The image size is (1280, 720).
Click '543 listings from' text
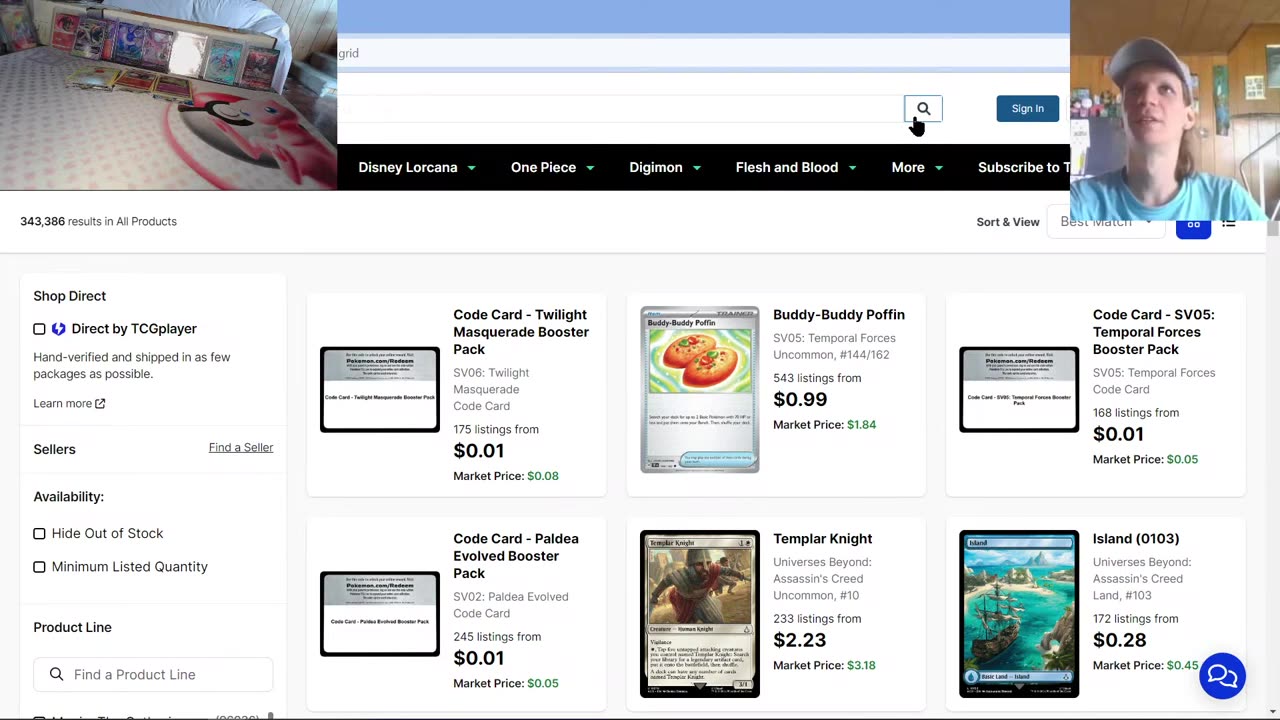click(x=817, y=378)
